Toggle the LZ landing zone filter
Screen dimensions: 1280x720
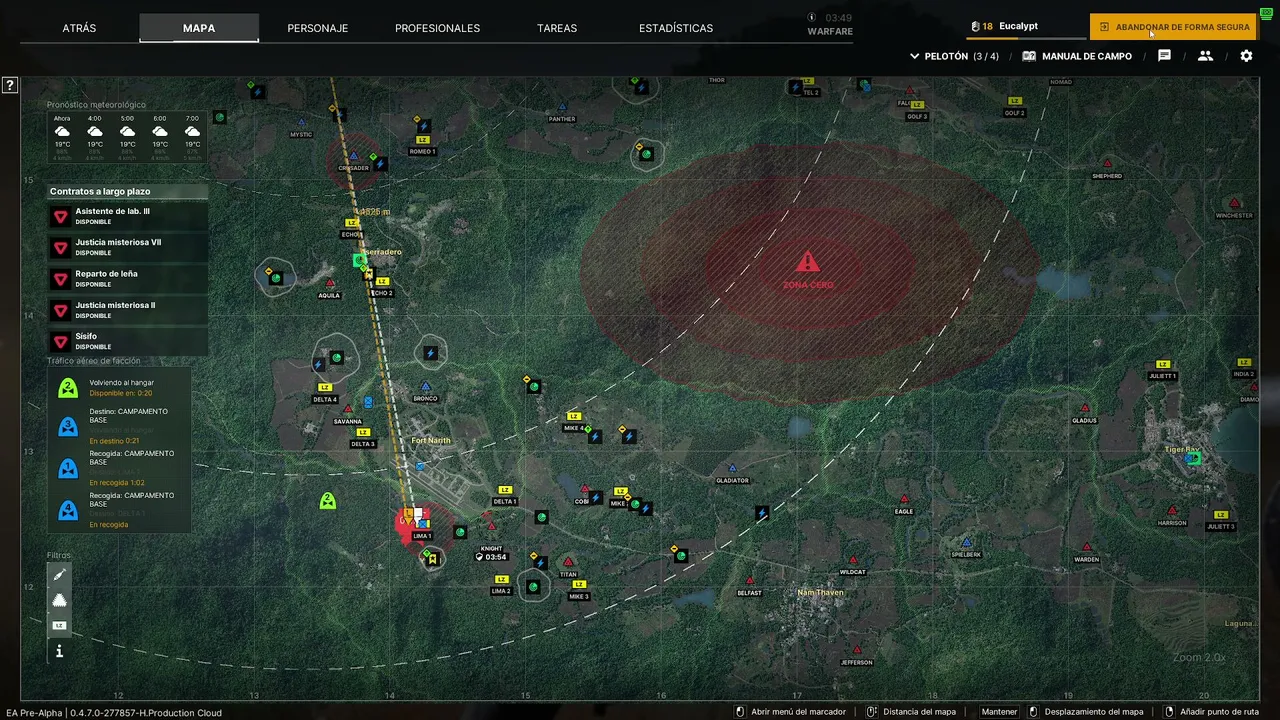tap(59, 625)
